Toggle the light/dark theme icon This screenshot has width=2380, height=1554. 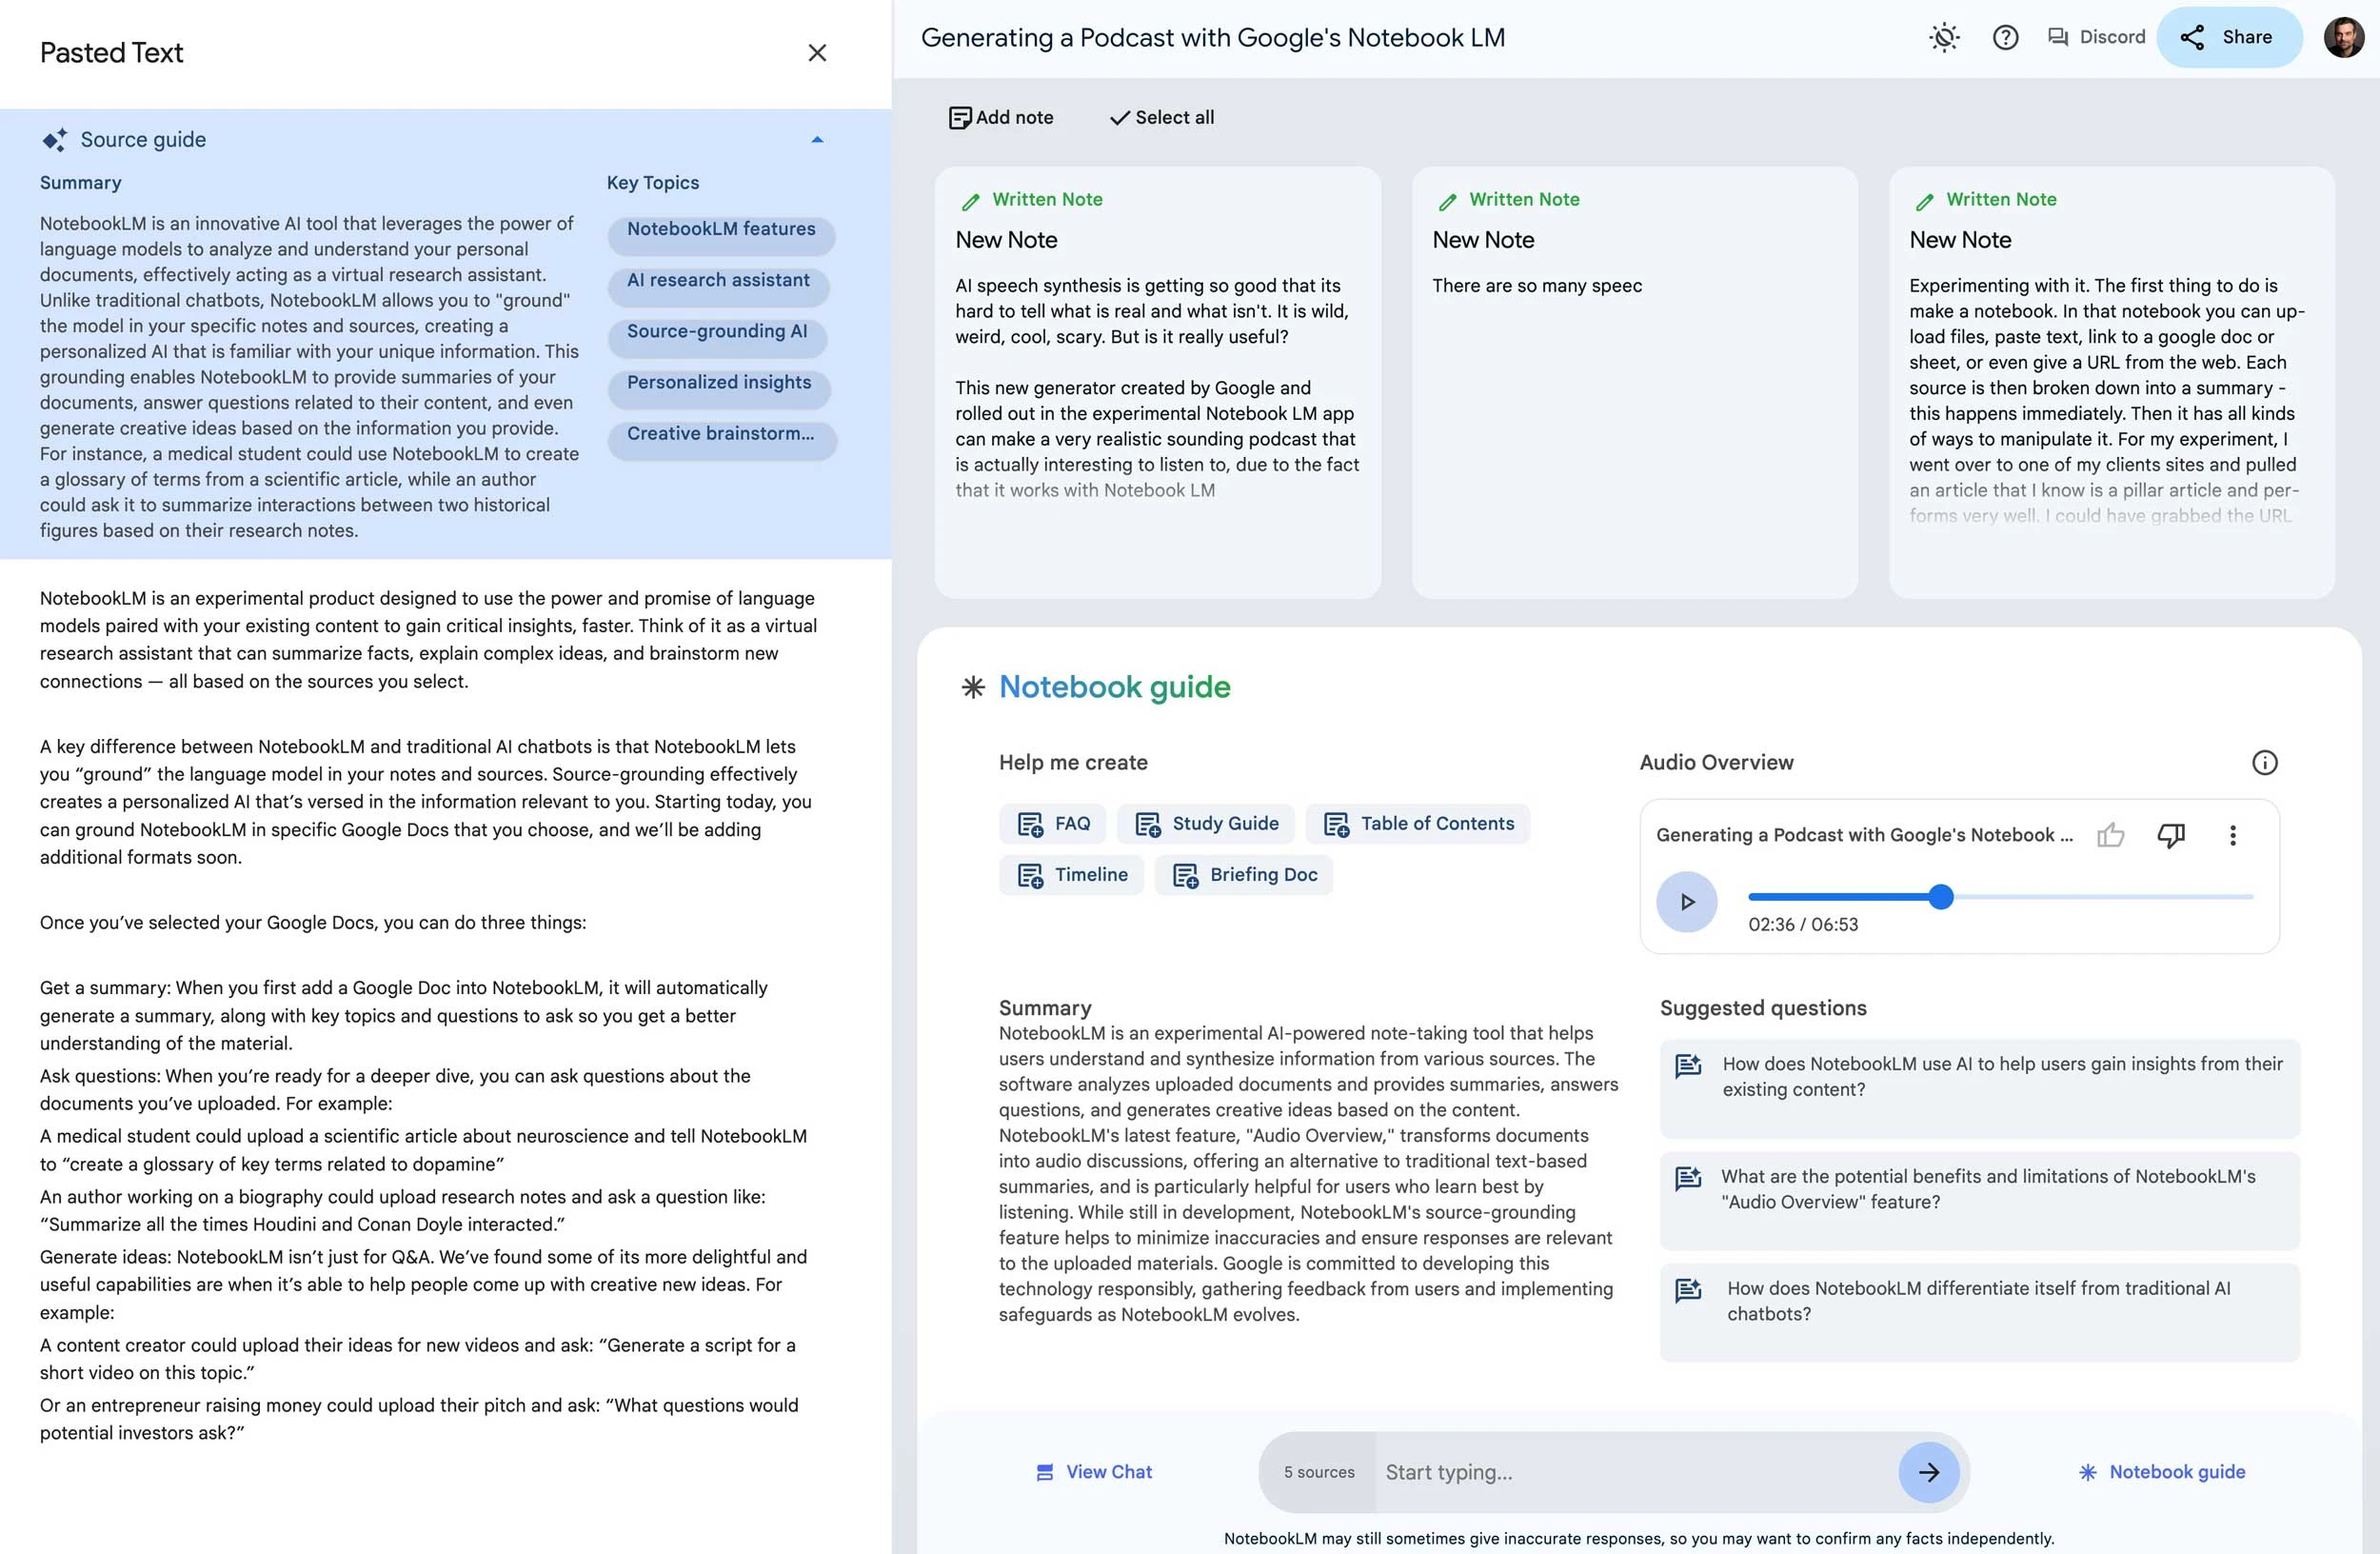pos(1944,38)
